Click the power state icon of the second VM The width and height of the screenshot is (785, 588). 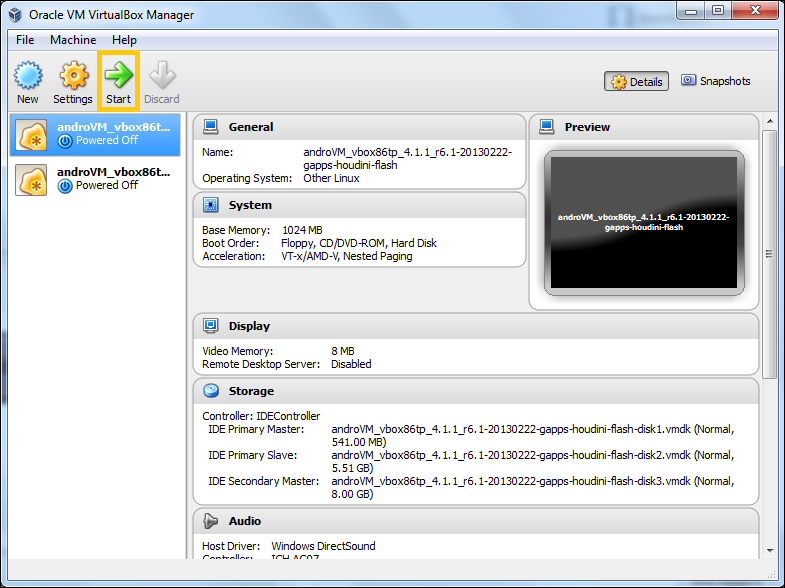coord(65,186)
